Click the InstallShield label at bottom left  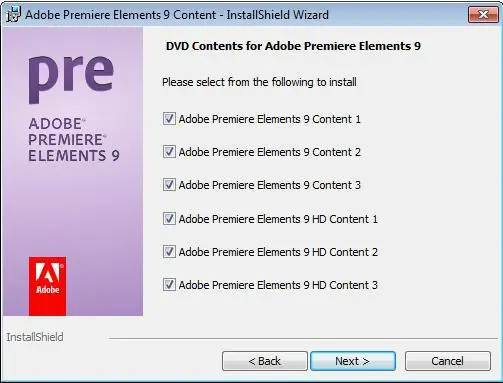coord(35,337)
